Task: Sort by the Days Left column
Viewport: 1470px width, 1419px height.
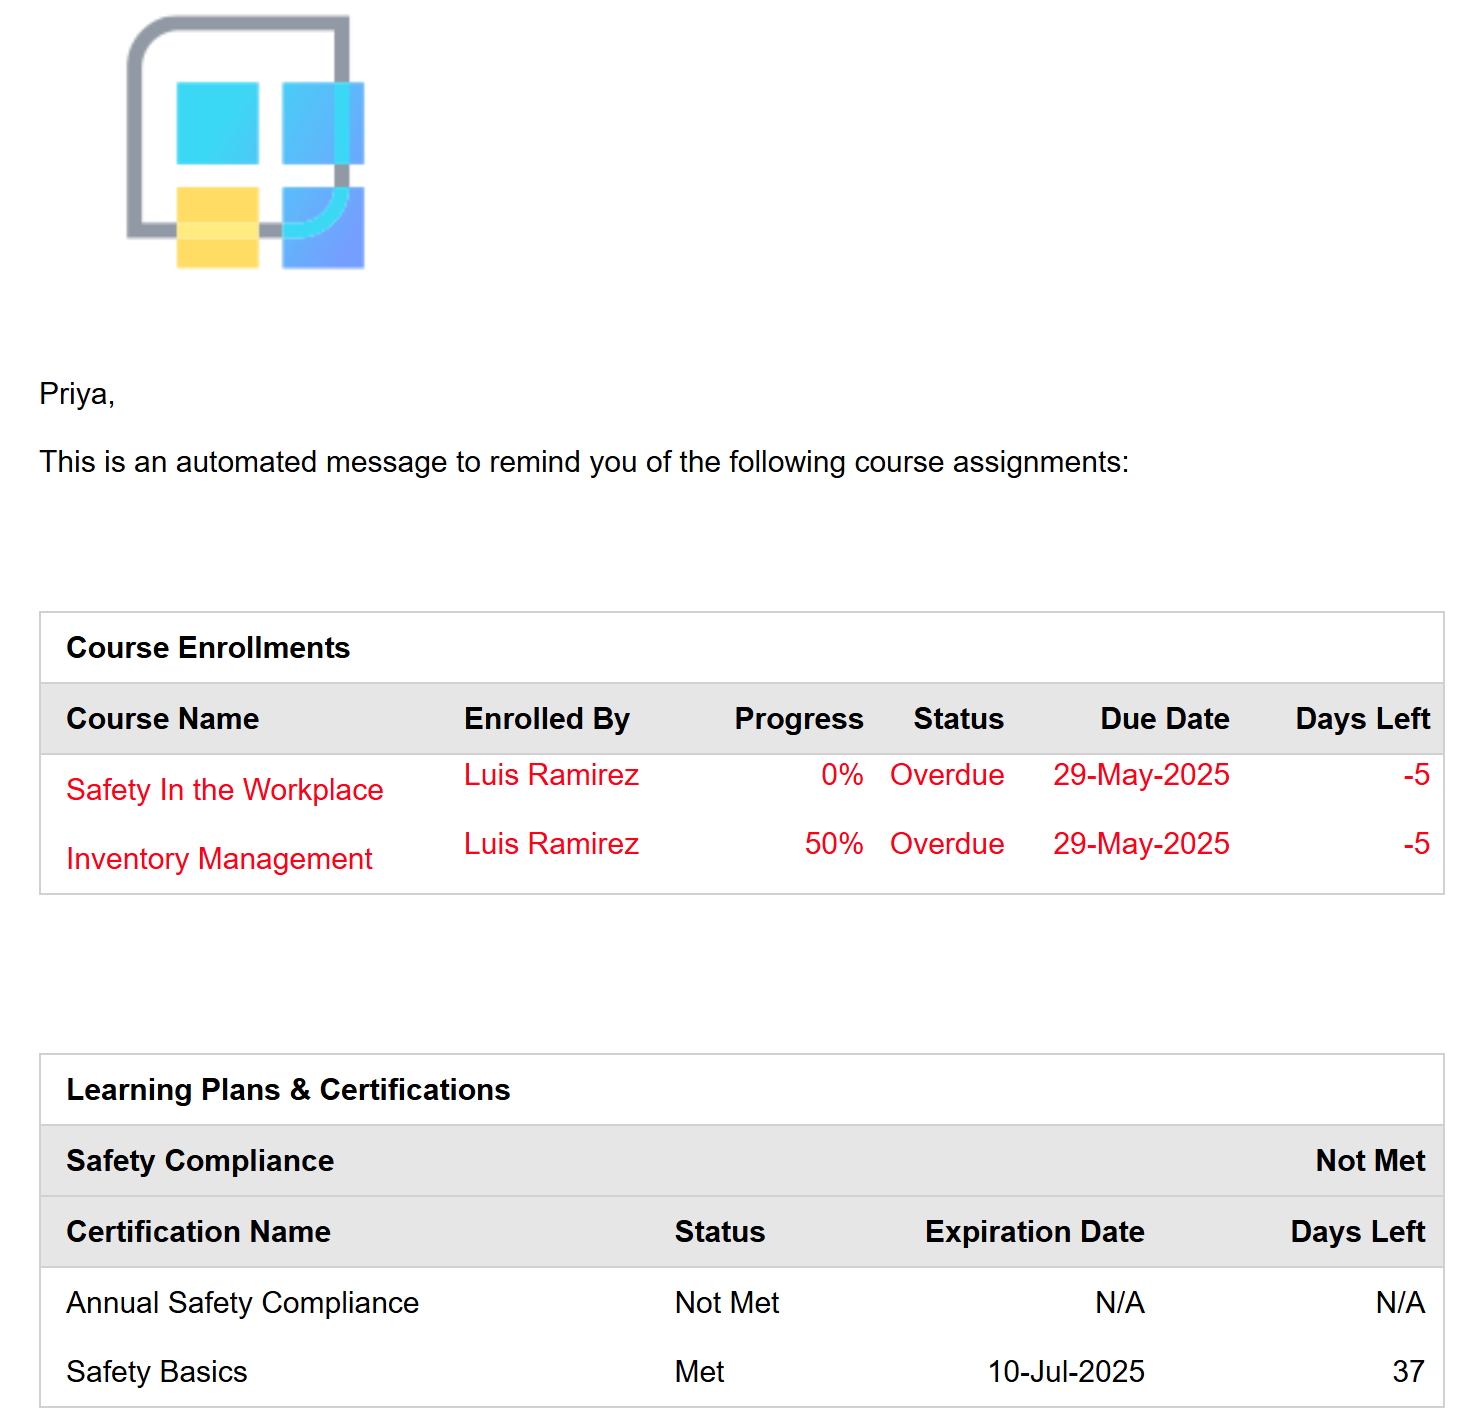Action: pos(1362,719)
